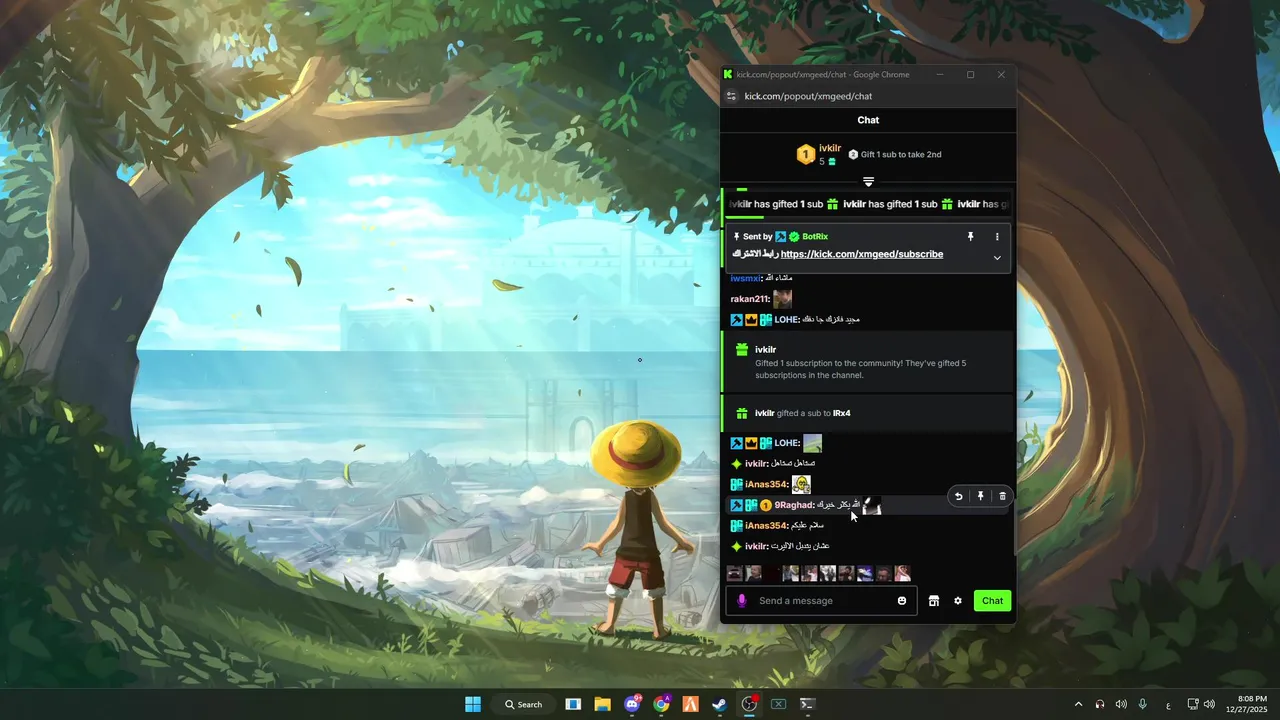The image size is (1280, 720).
Task: Collapse the gift leaderboard using the handle arrow
Action: 868,182
